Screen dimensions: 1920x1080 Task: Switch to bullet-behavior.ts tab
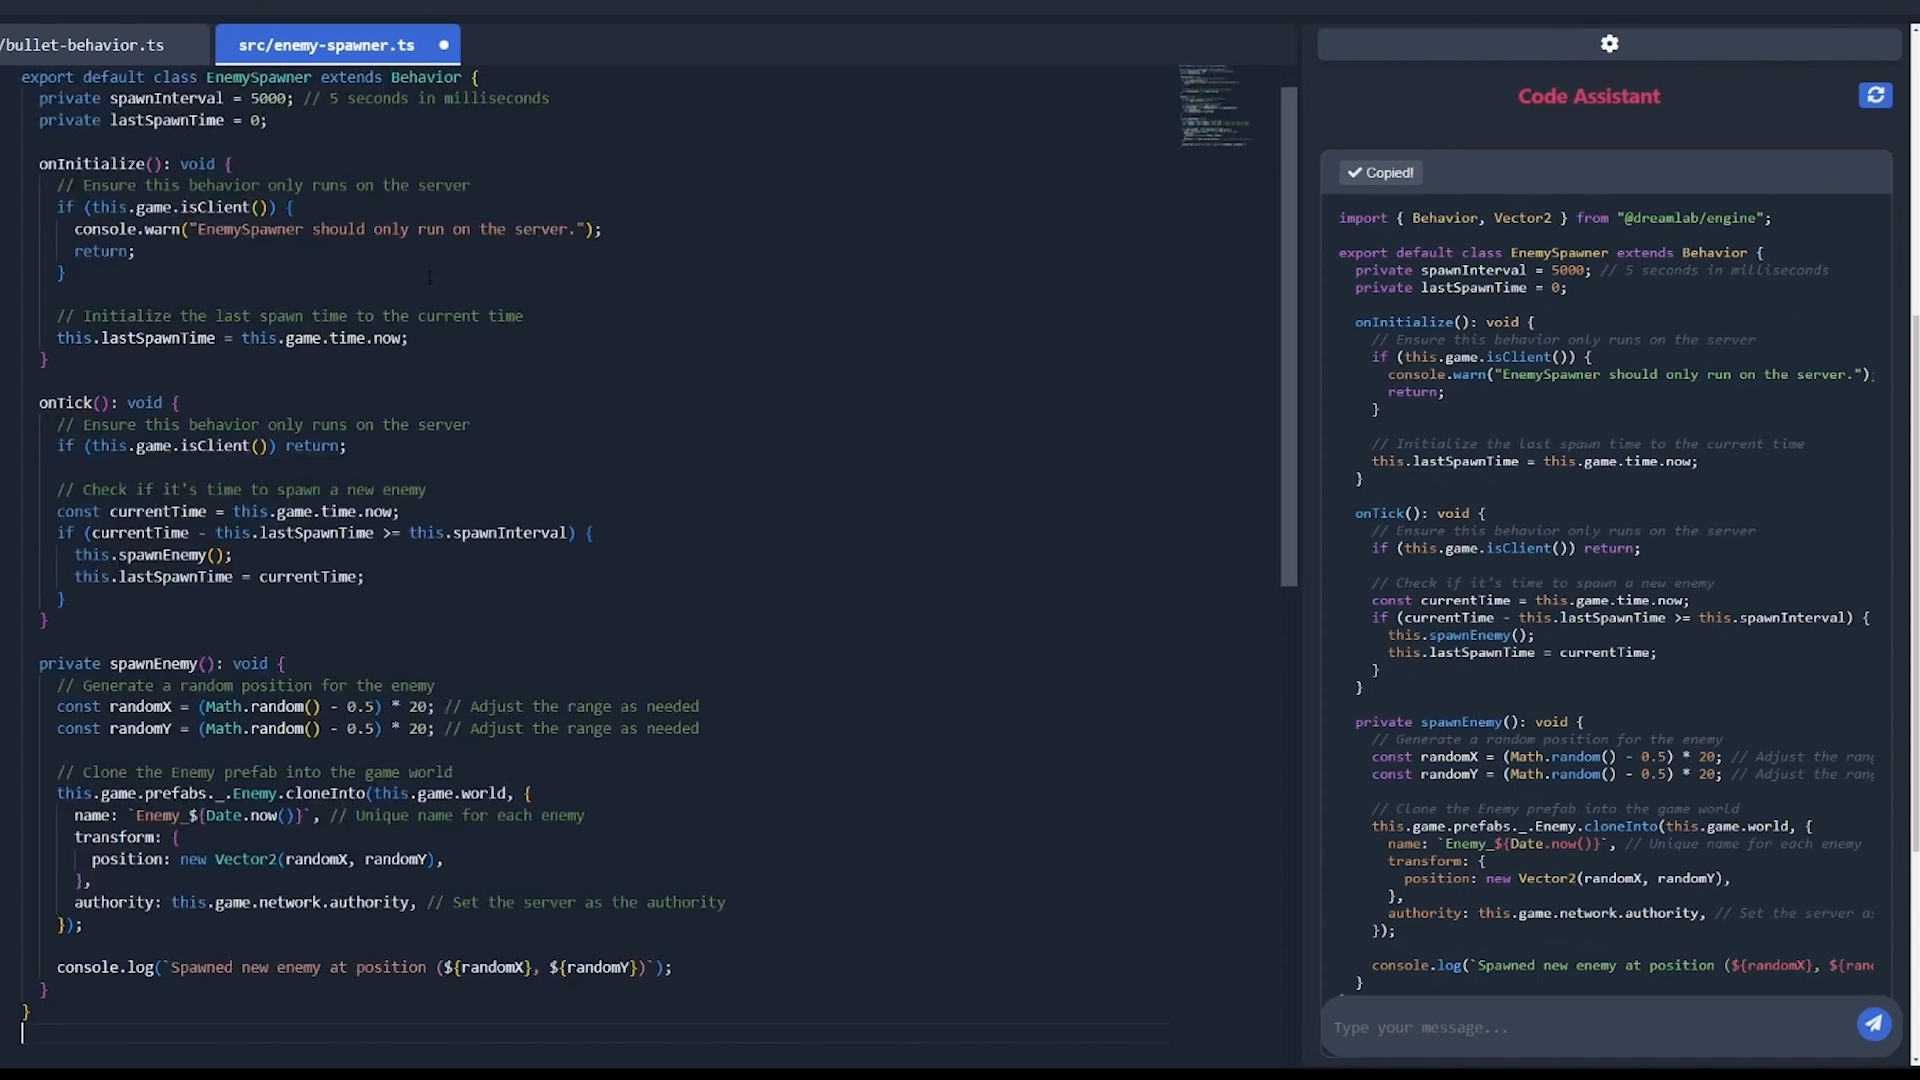point(82,45)
